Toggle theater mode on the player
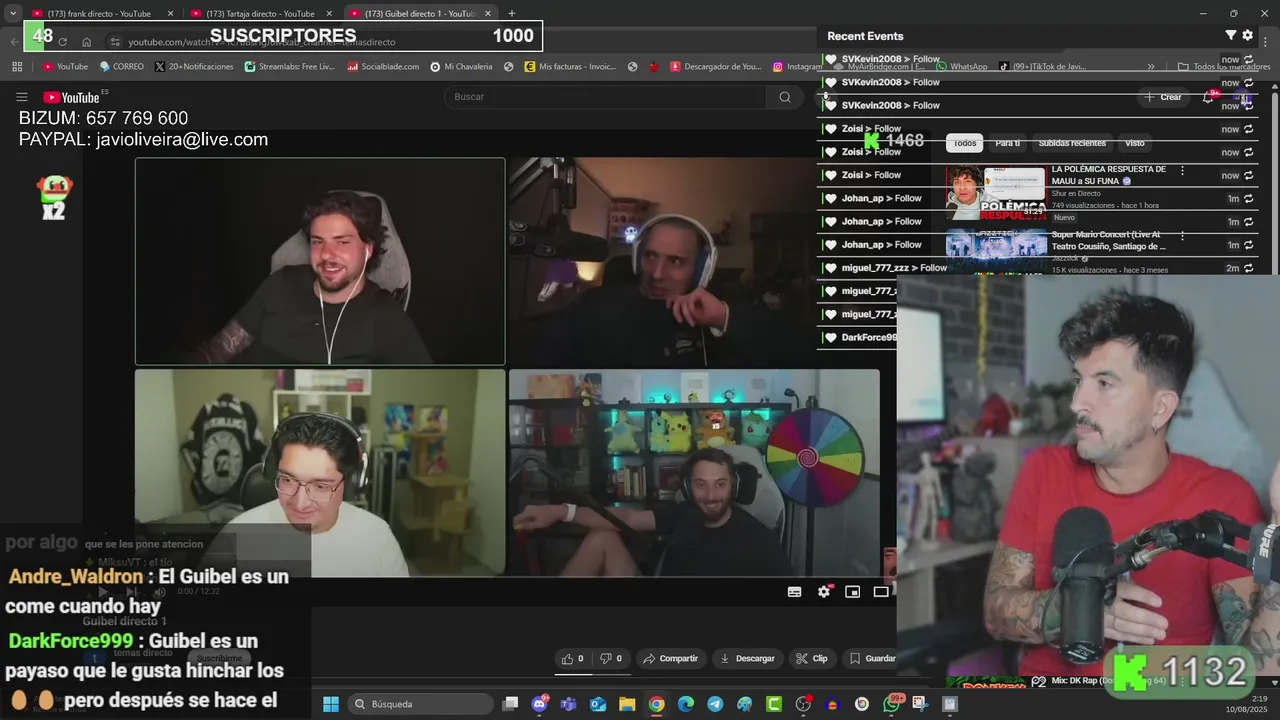 881,592
